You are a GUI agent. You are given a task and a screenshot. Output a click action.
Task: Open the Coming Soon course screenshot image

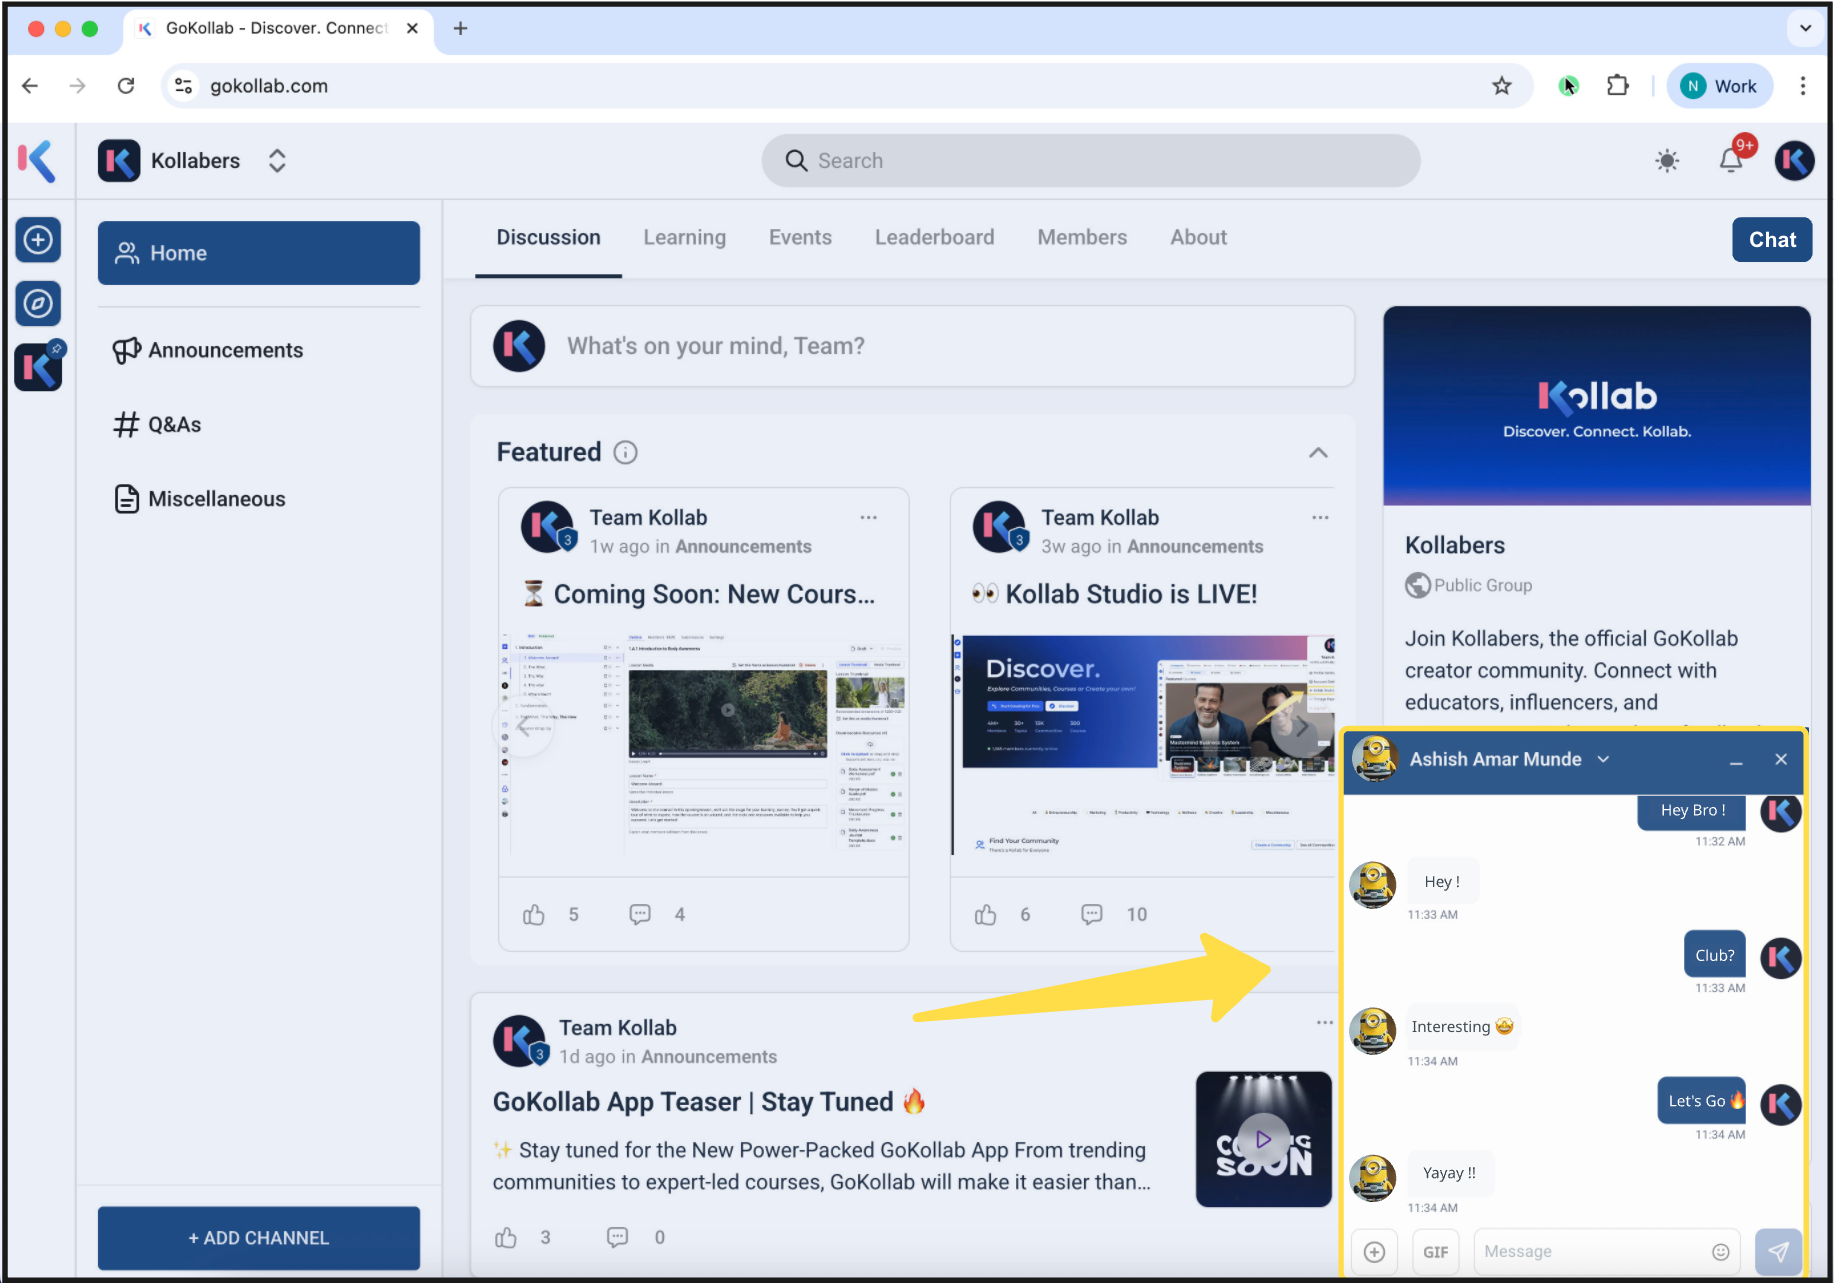click(704, 742)
